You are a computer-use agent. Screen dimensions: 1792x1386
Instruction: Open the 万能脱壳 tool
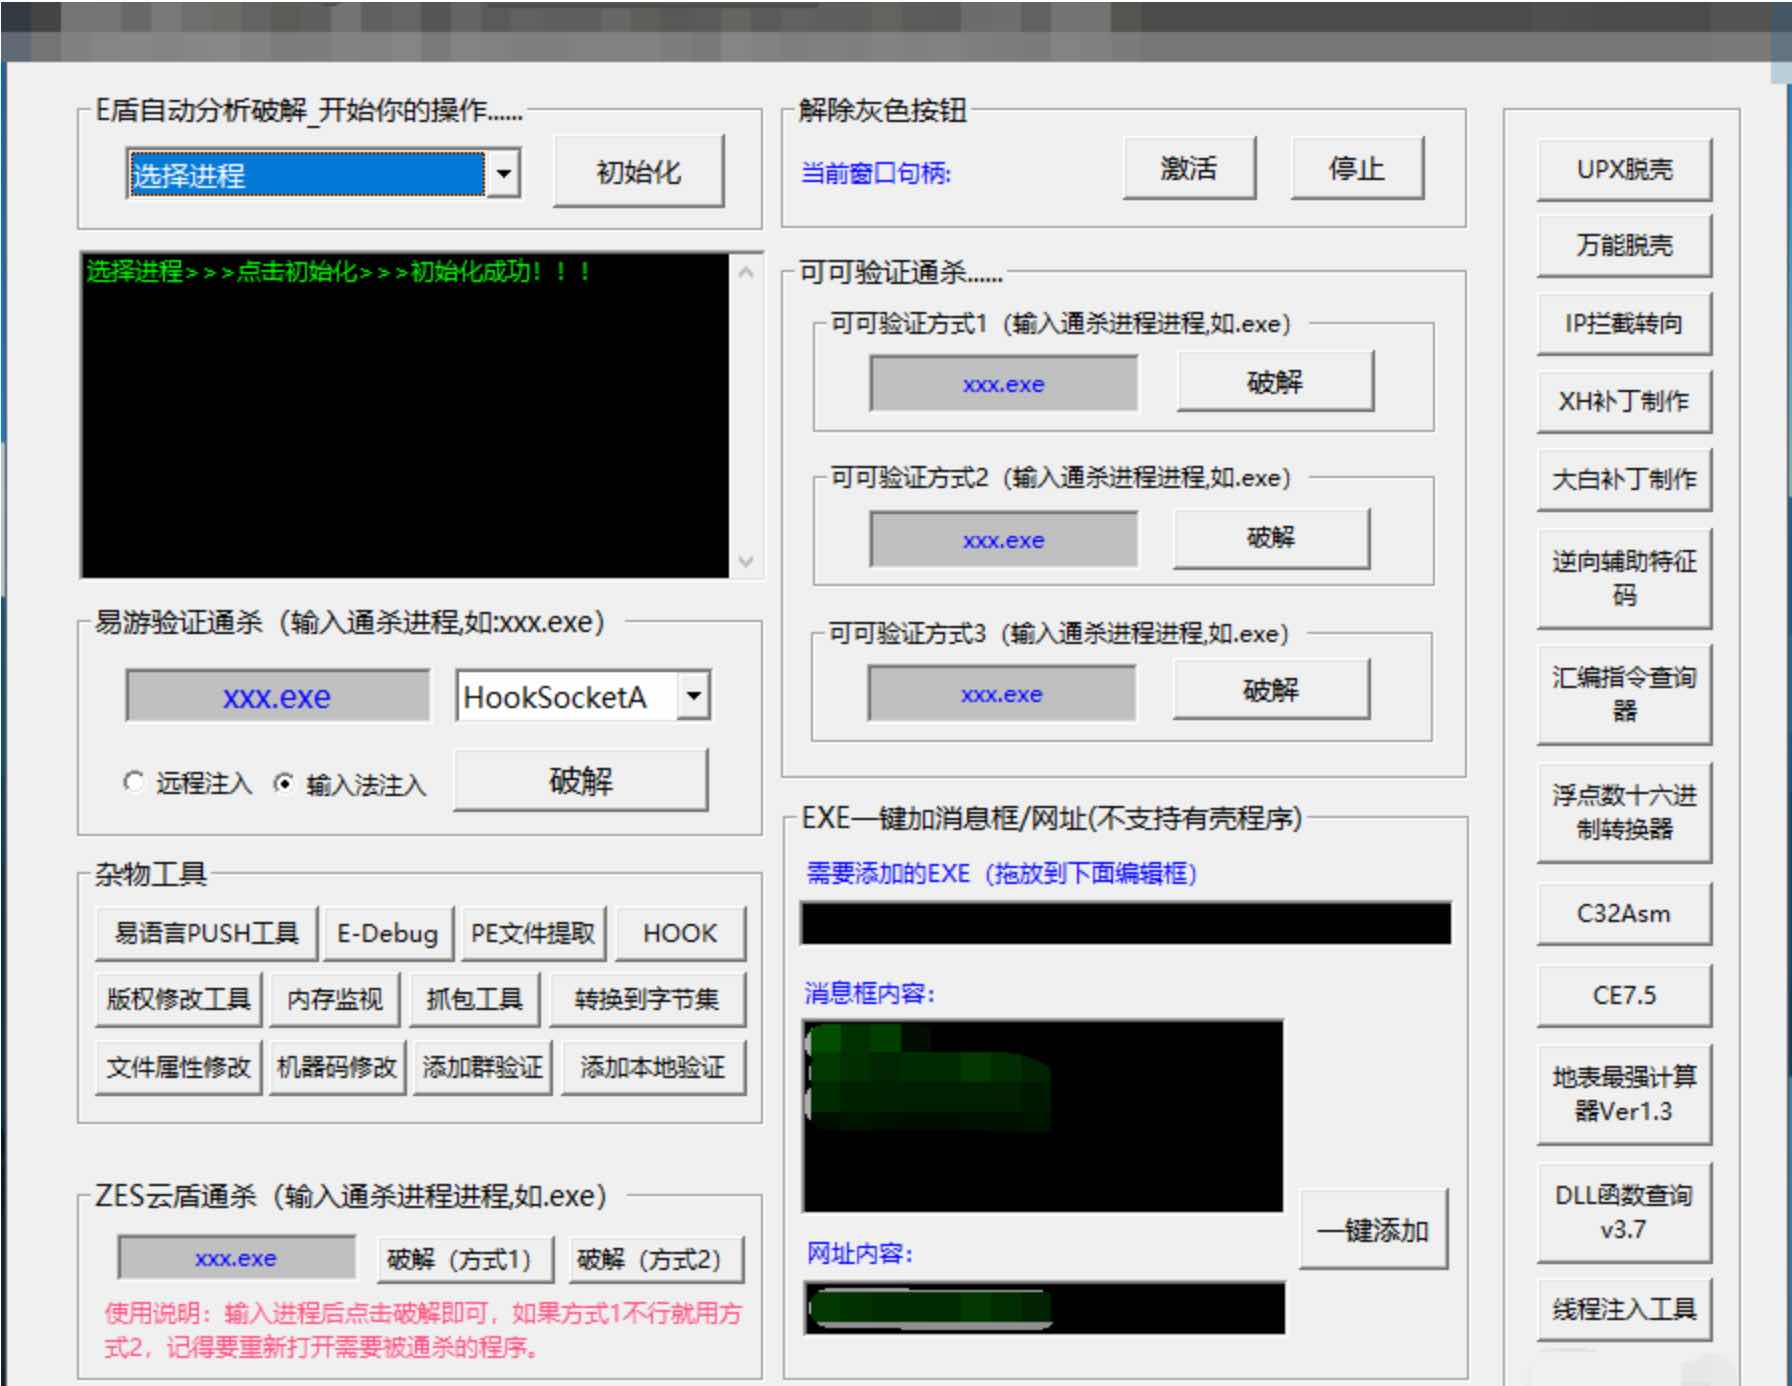pos(1624,246)
